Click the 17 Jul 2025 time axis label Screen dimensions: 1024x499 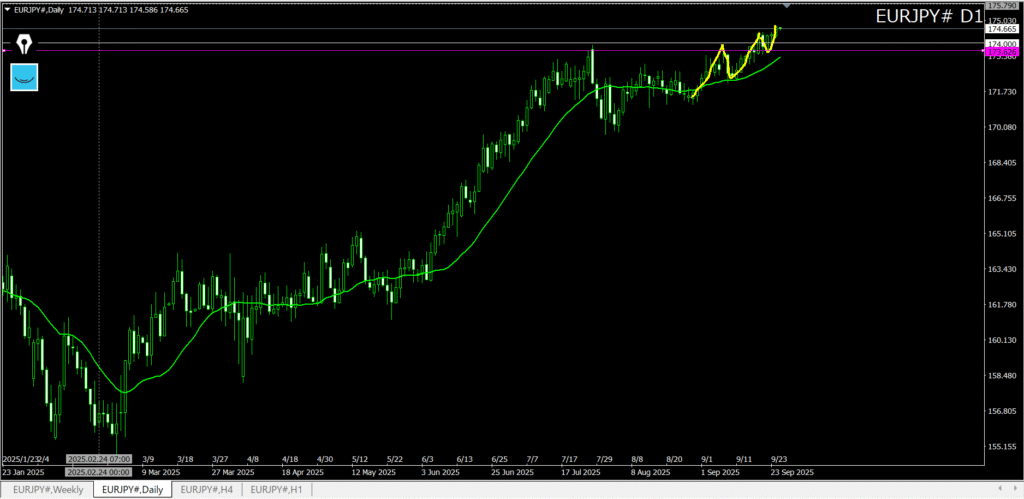pyautogui.click(x=581, y=471)
